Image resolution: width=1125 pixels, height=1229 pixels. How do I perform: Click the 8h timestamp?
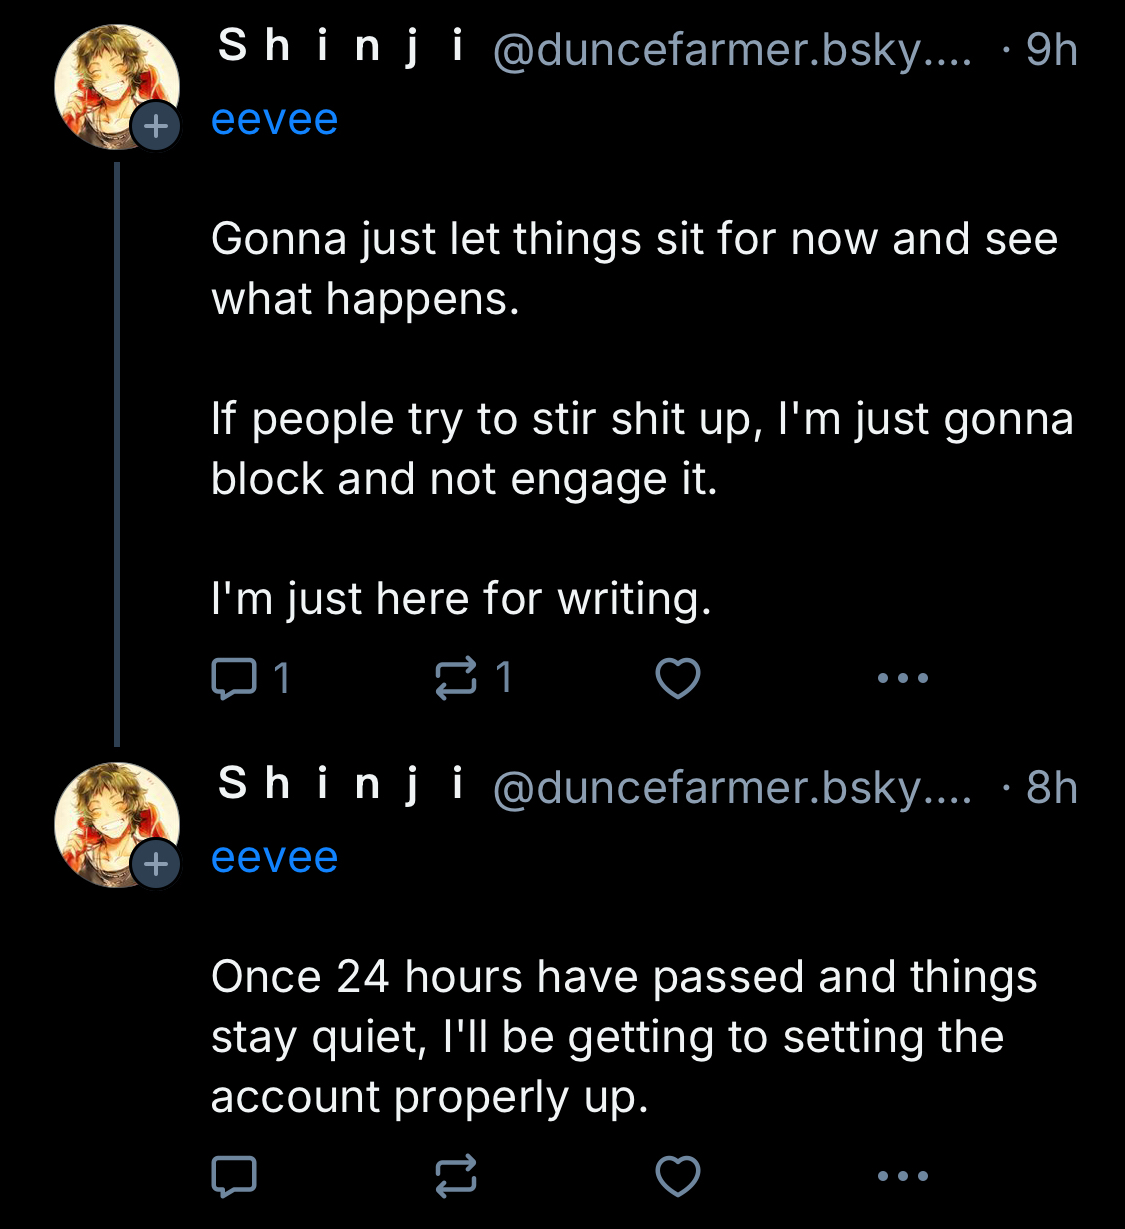[1051, 788]
